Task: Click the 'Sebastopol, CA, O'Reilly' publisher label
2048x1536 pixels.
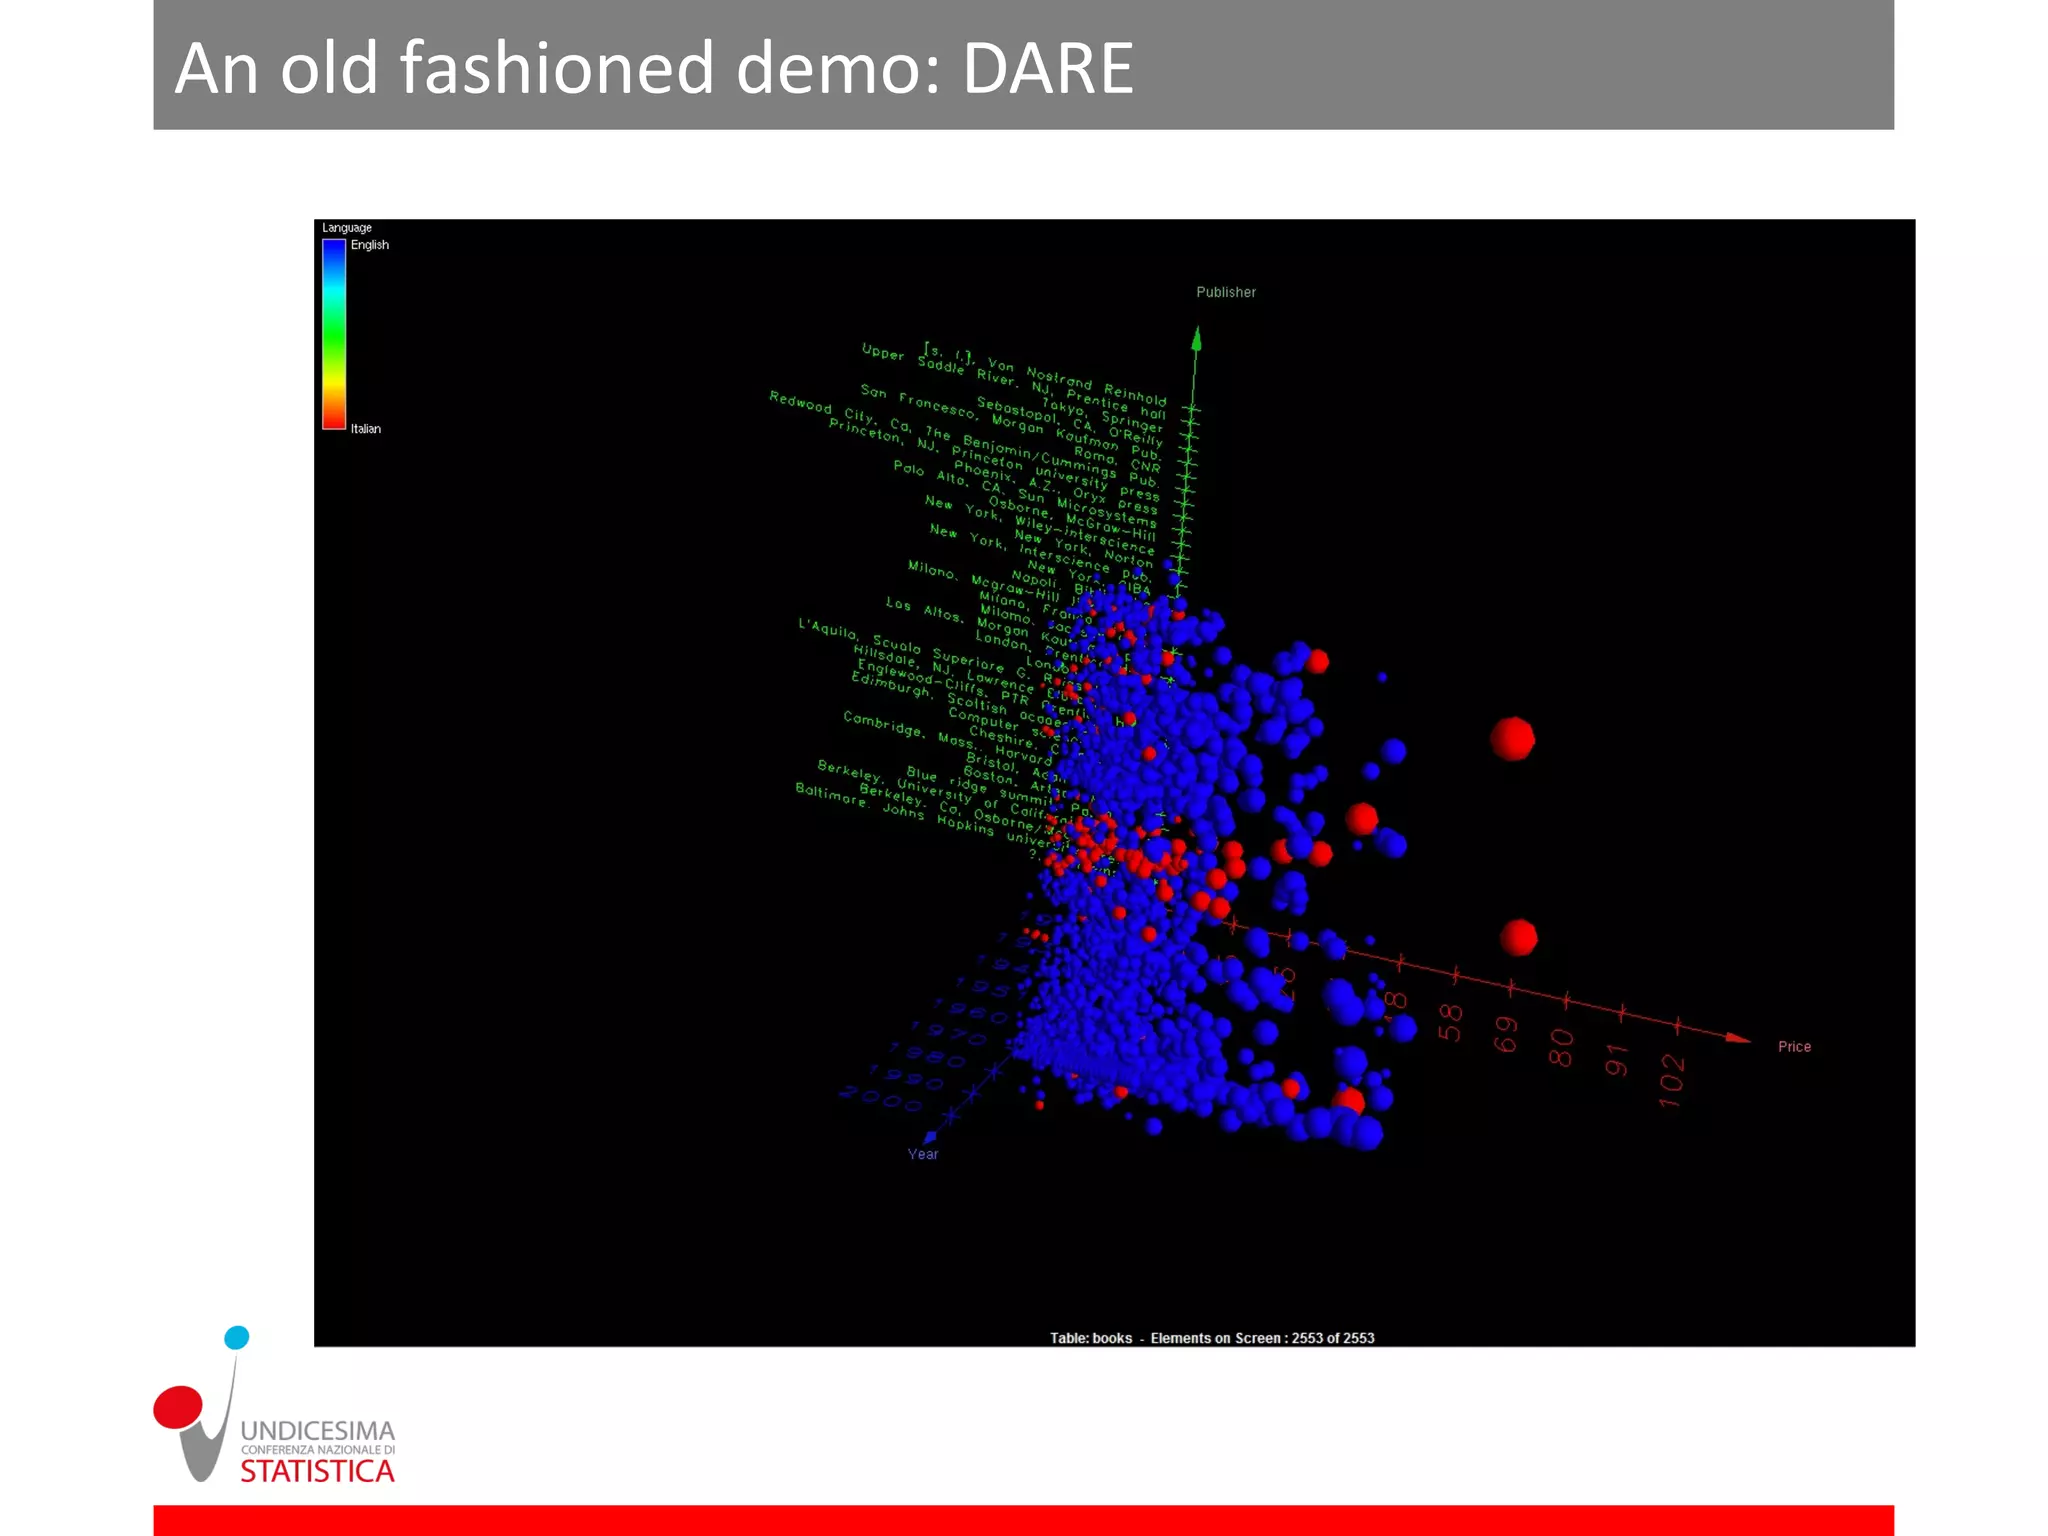Action: coord(1069,421)
